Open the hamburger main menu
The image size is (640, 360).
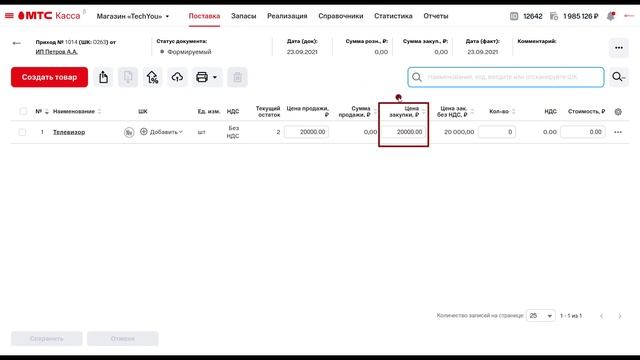click(9, 16)
